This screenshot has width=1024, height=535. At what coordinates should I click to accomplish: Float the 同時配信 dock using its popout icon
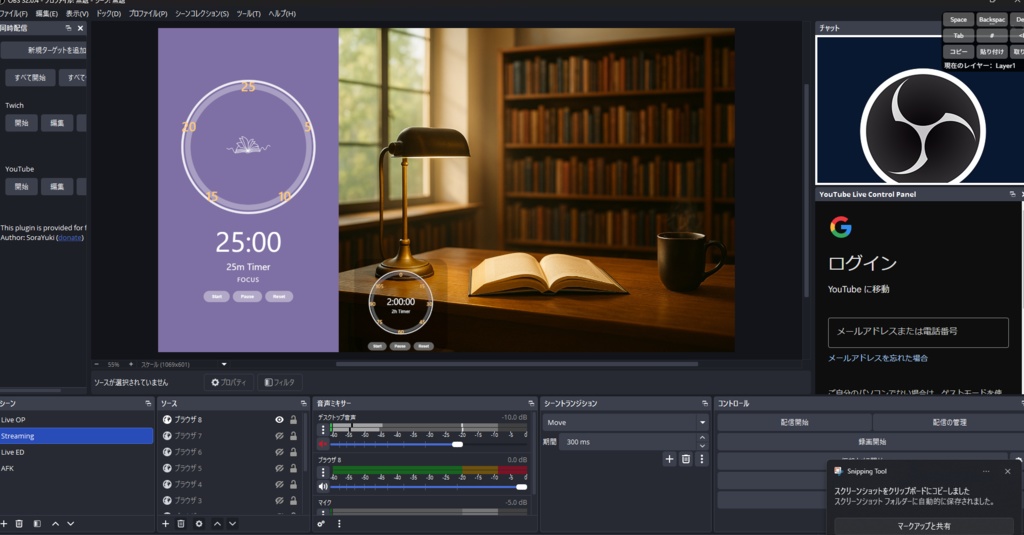click(69, 28)
